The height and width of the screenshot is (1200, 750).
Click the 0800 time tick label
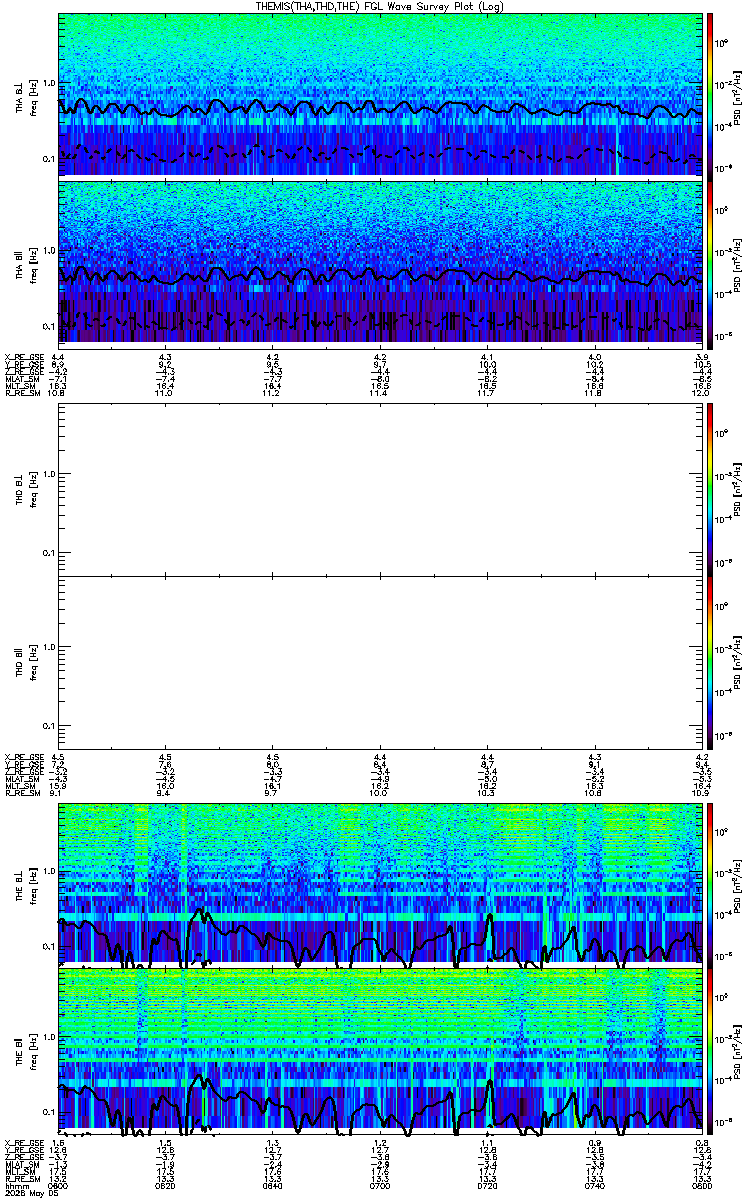click(x=701, y=1185)
